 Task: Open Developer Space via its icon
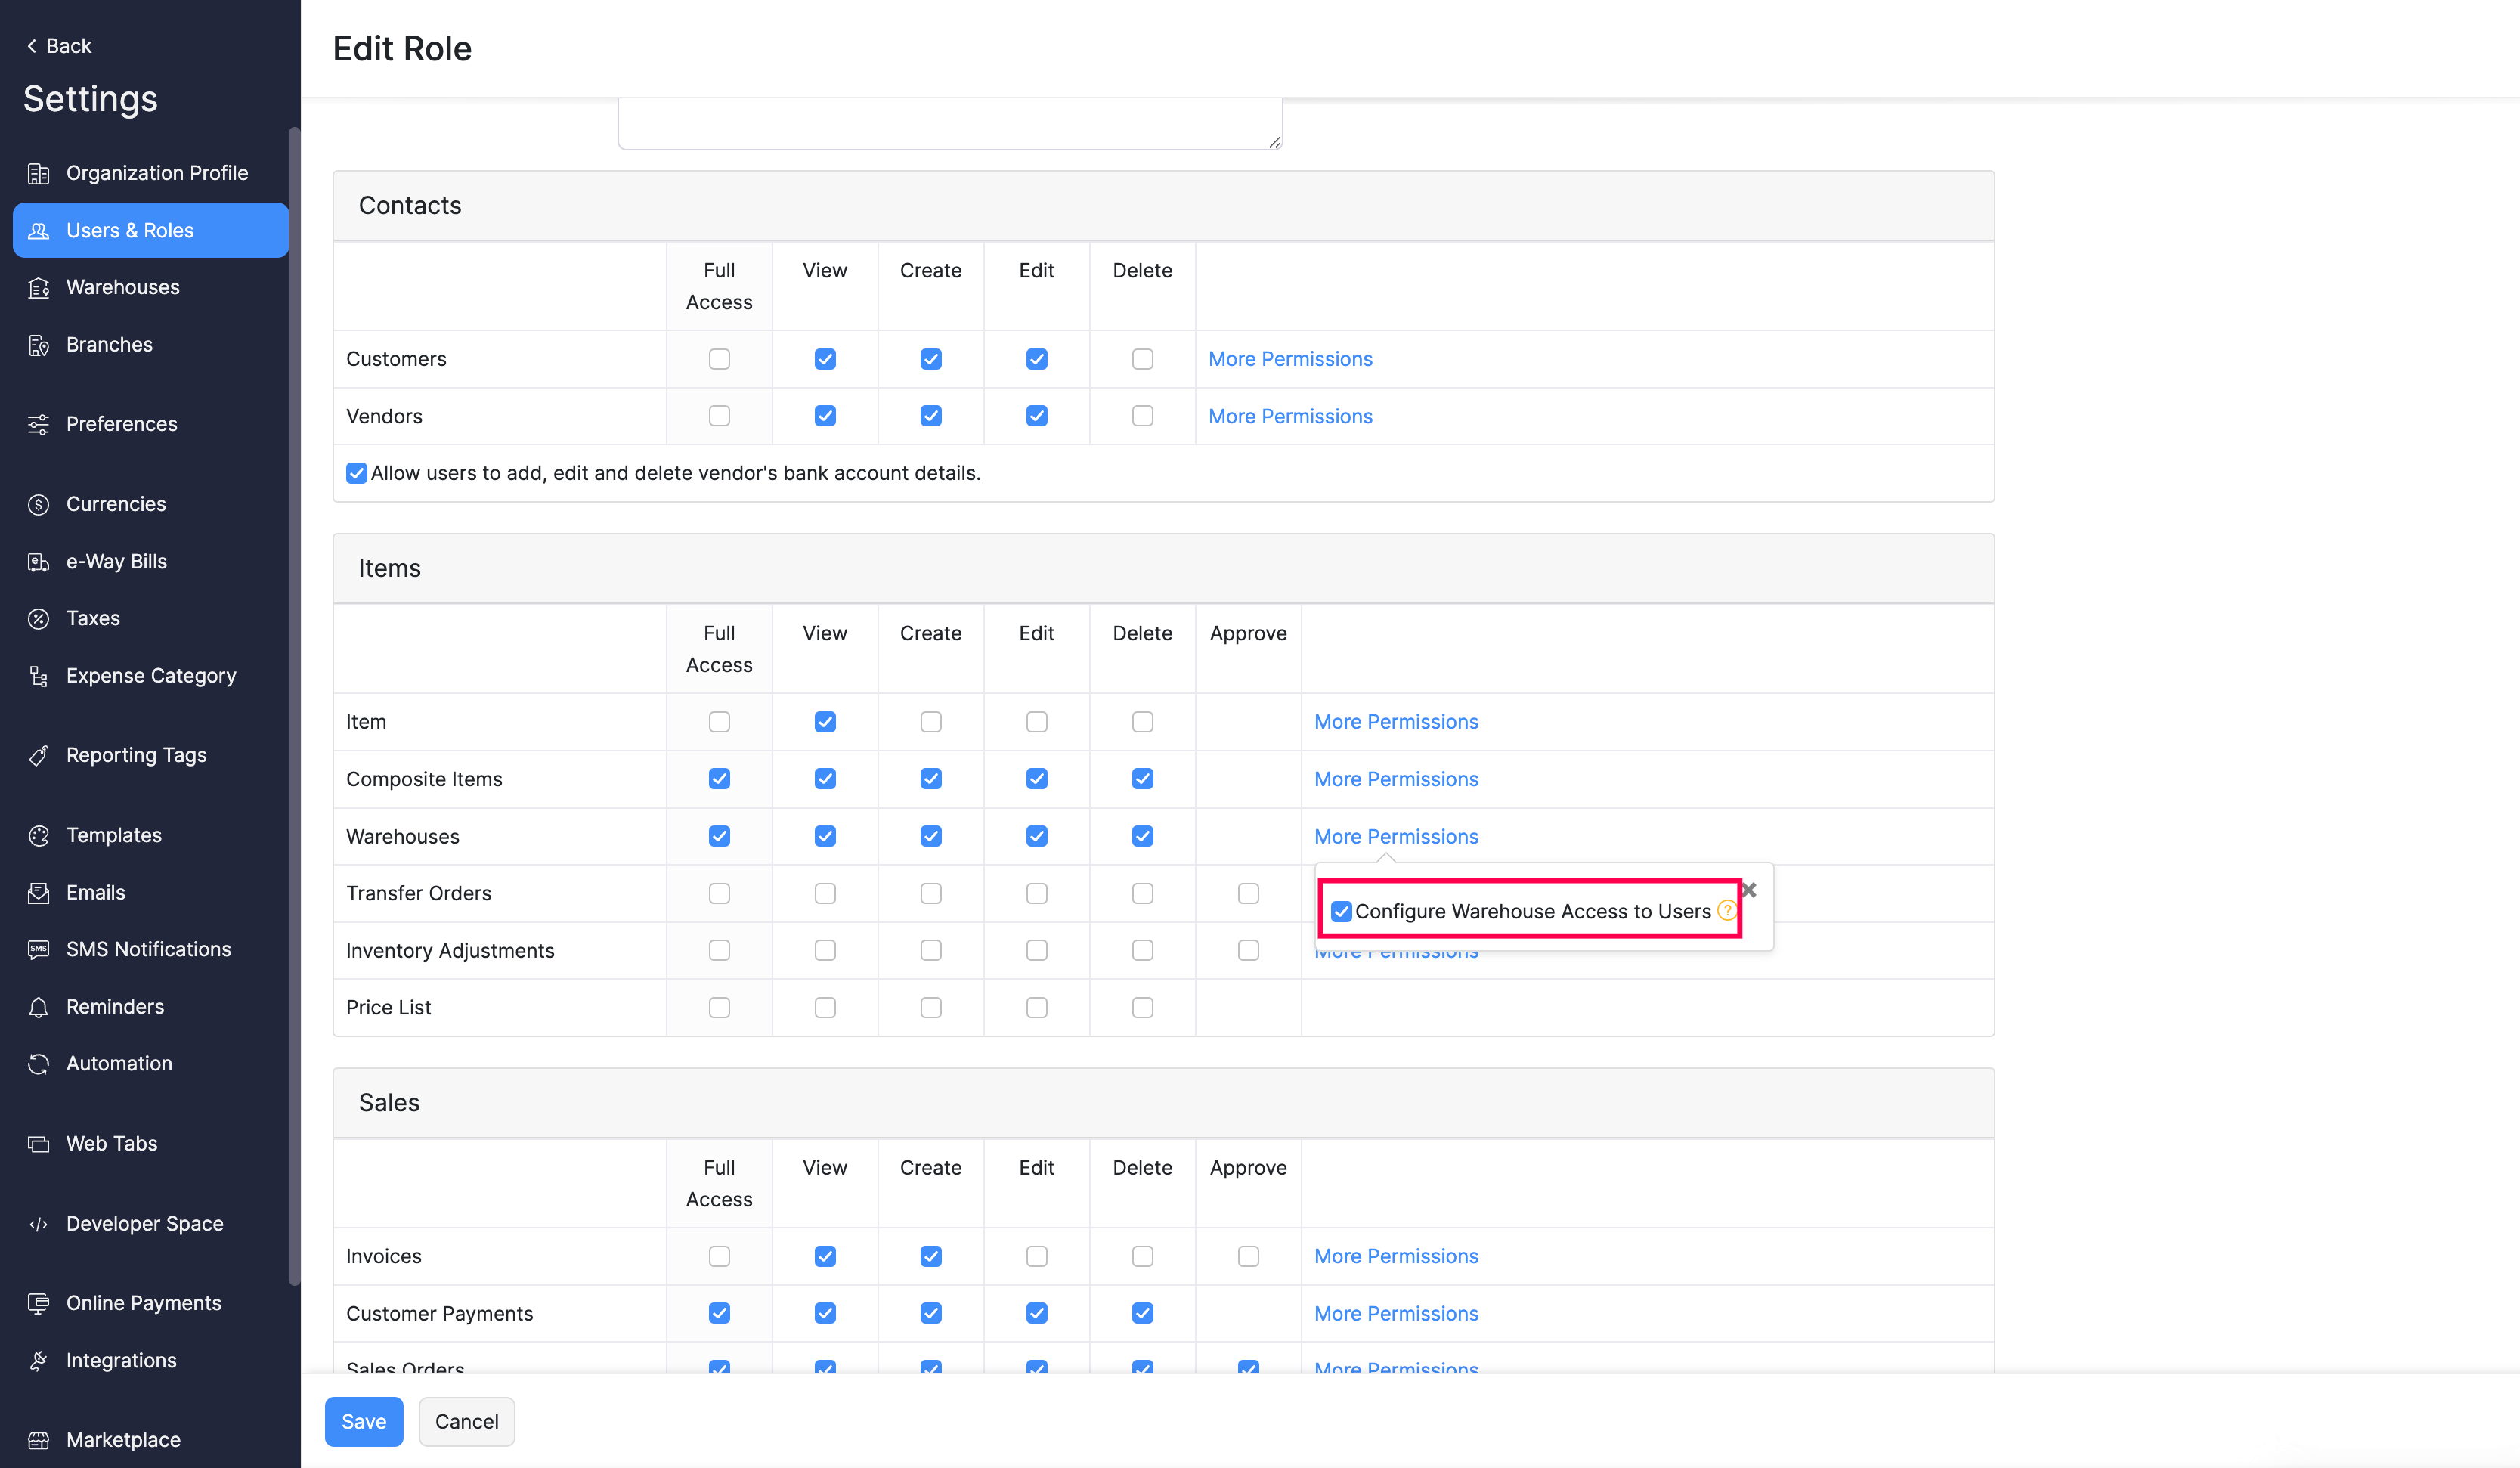tap(39, 1223)
